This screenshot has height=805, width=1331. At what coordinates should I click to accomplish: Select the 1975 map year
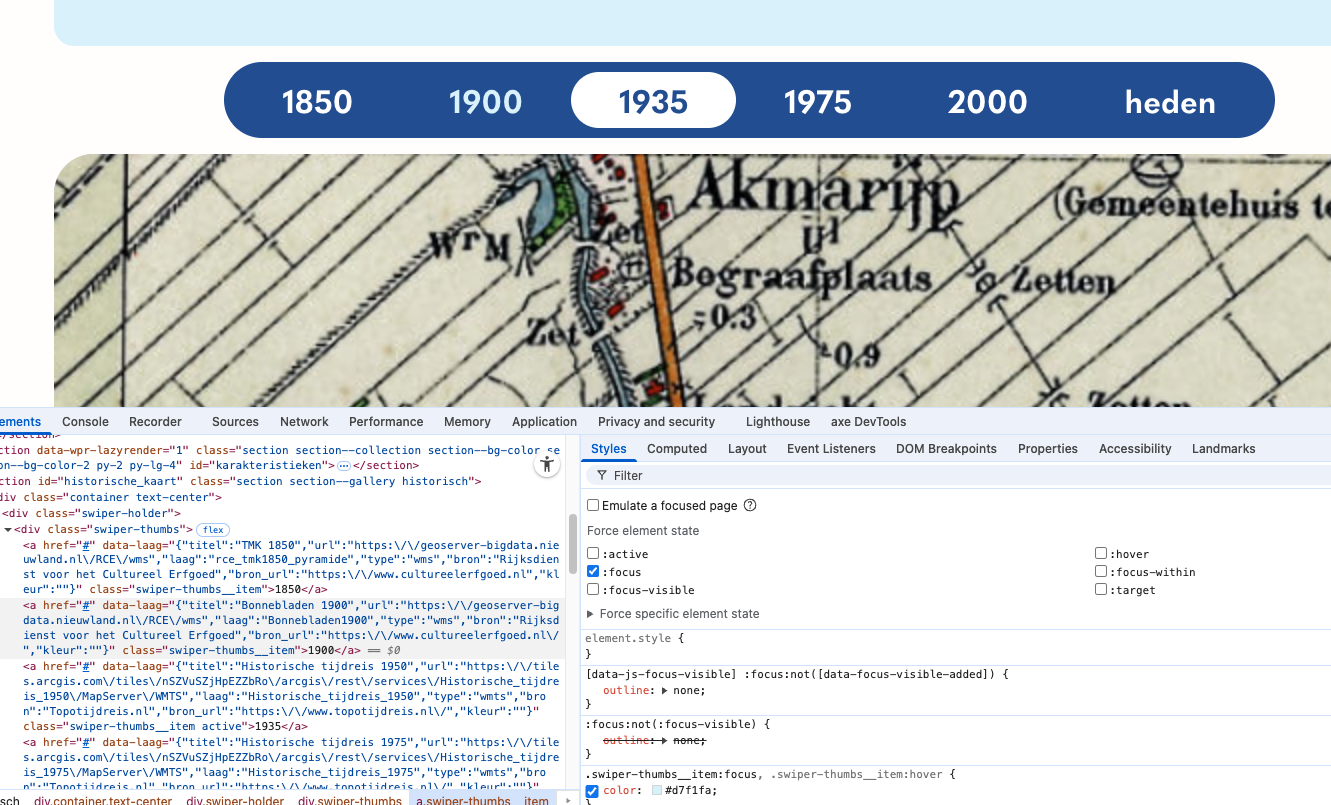[x=817, y=101]
